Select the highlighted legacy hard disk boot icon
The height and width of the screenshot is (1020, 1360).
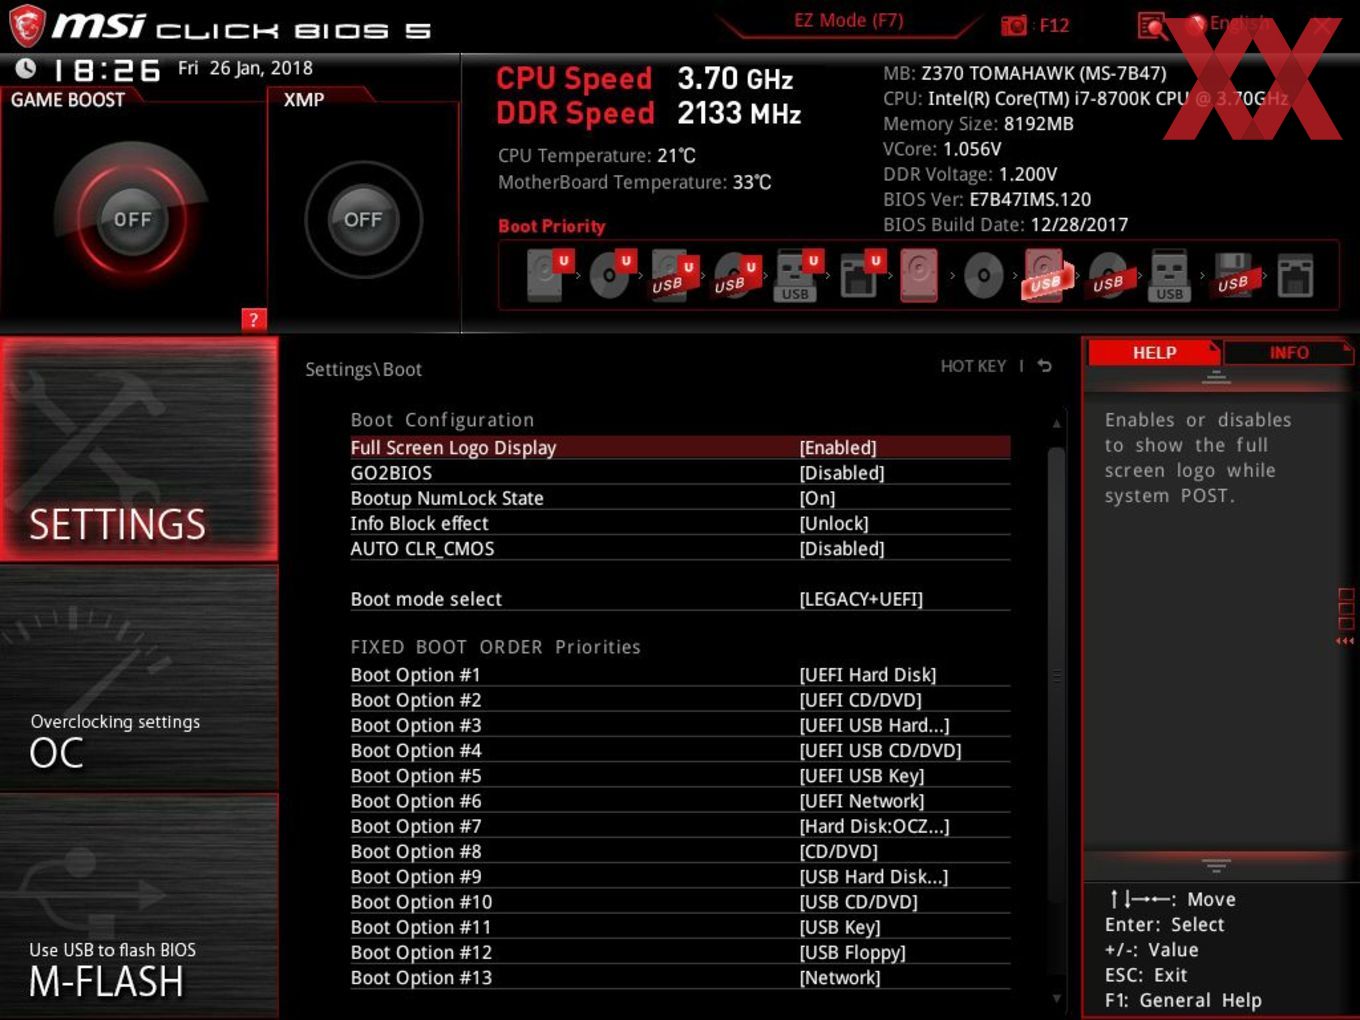[919, 275]
